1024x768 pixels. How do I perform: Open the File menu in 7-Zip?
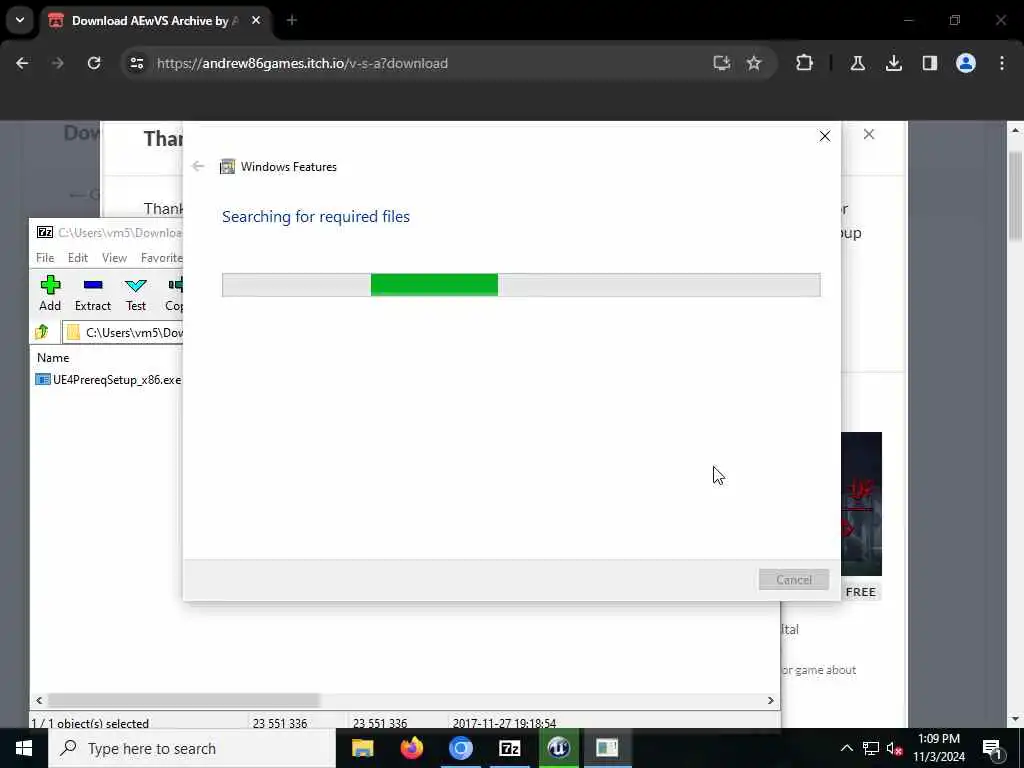click(45, 257)
